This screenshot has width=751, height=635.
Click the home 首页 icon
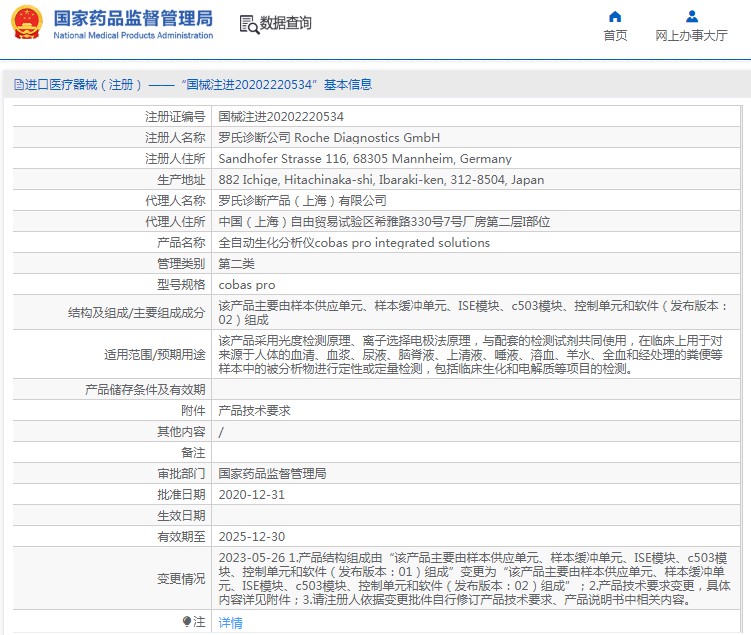[x=615, y=17]
